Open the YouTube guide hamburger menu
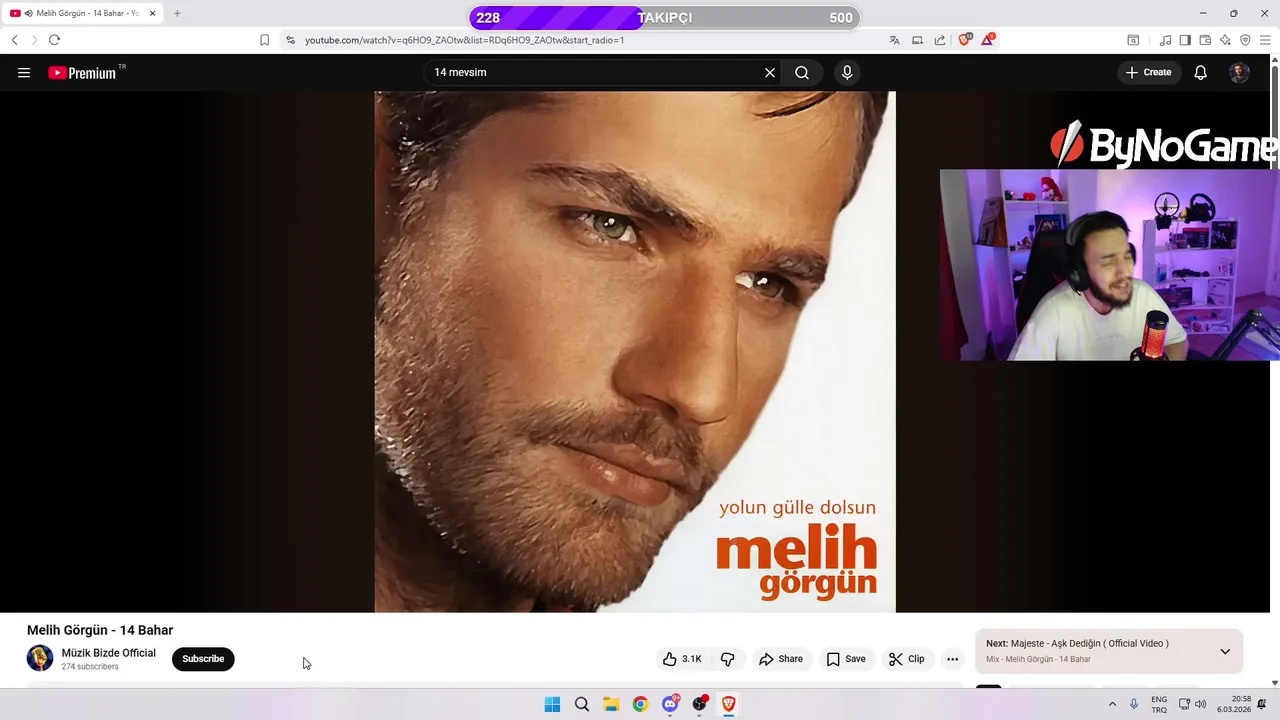The image size is (1280, 720). [24, 73]
